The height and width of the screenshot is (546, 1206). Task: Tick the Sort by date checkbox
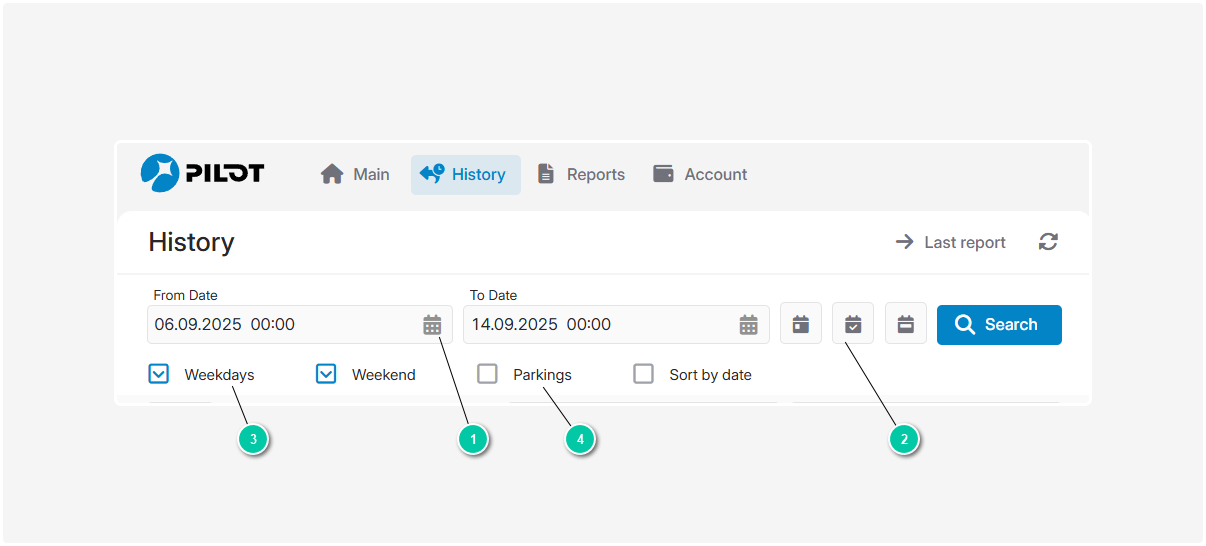pyautogui.click(x=644, y=374)
